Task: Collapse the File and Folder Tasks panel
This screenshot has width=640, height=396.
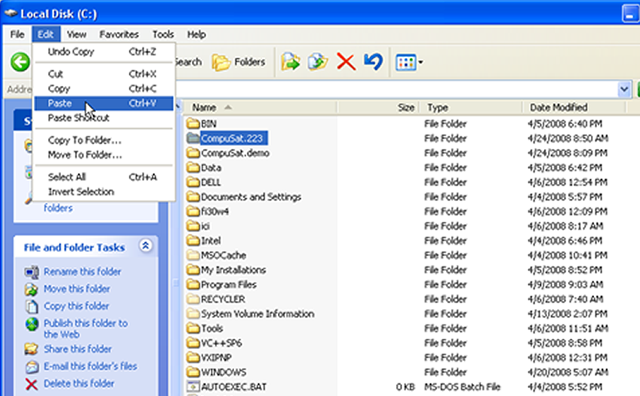Action: [x=145, y=246]
